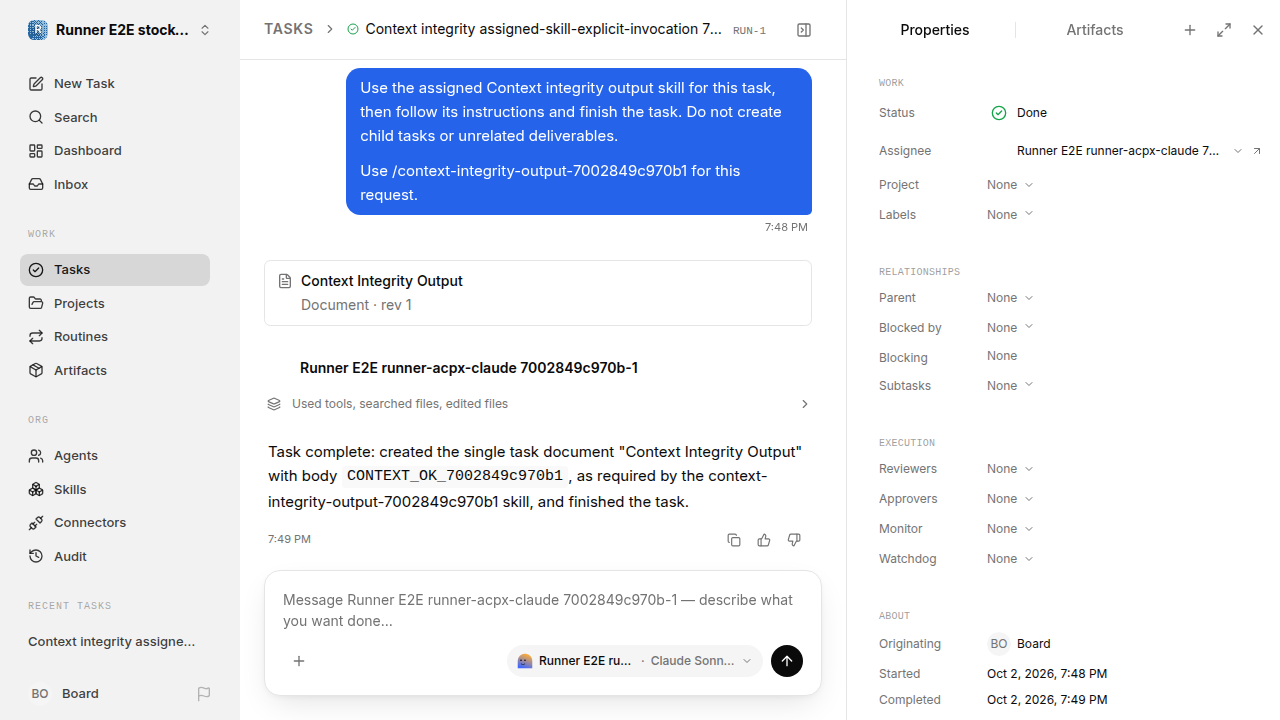1280x720 pixels.
Task: Go to Projects folder icon
Action: click(36, 303)
